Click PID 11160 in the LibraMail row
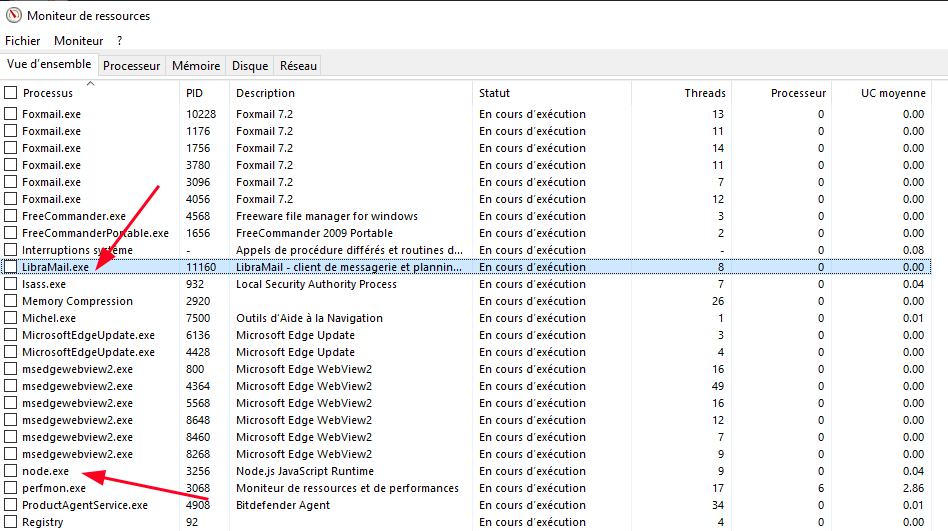Viewport: 948px width, 531px height. coord(201,267)
